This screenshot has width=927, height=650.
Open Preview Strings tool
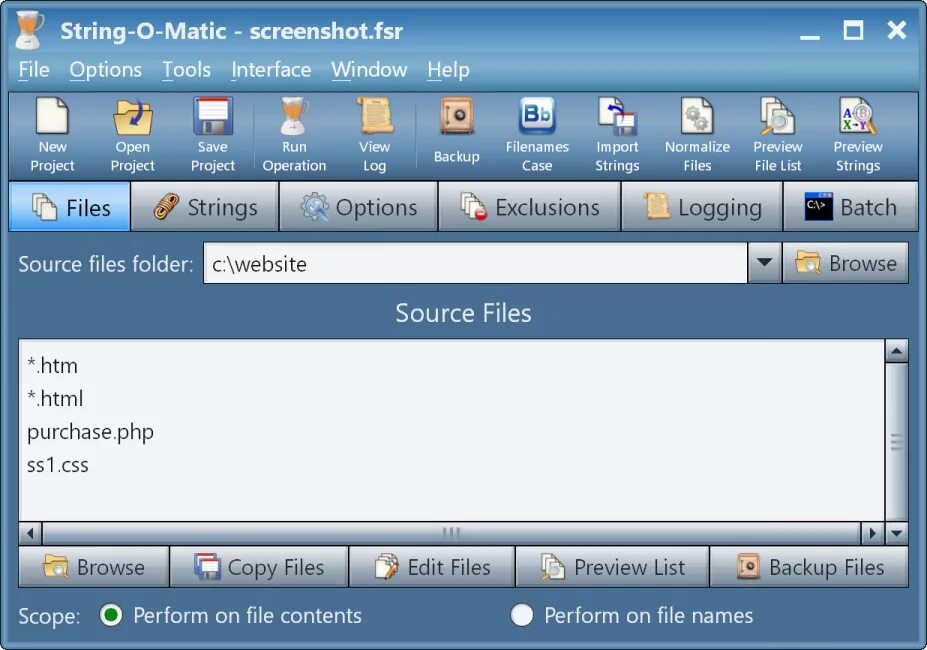click(858, 135)
